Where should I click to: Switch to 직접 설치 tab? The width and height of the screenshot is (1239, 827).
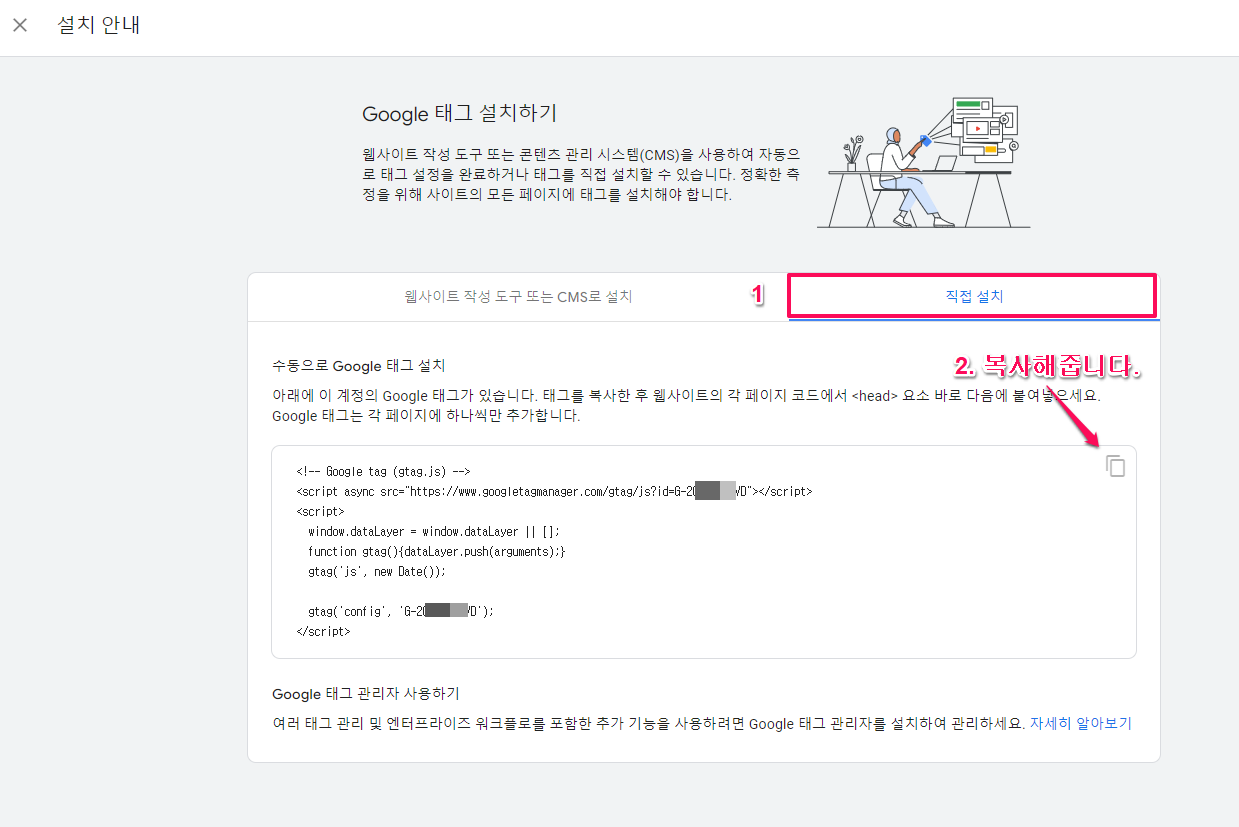pos(973,297)
